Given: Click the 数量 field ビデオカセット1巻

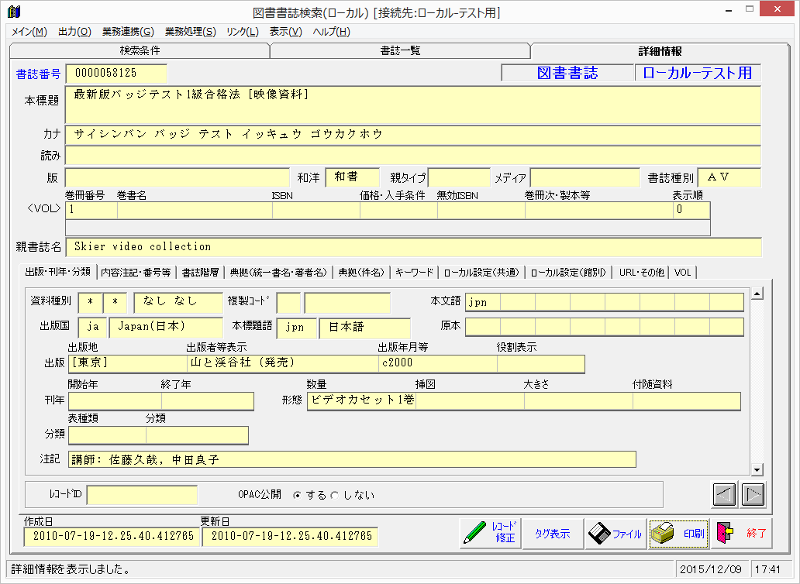Looking at the screenshot, I should click(362, 401).
